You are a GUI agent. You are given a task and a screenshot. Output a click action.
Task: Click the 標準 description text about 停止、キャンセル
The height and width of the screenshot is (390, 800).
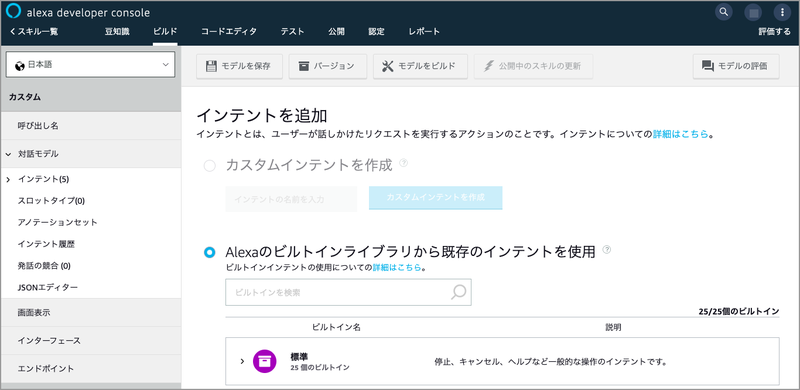(x=551, y=362)
